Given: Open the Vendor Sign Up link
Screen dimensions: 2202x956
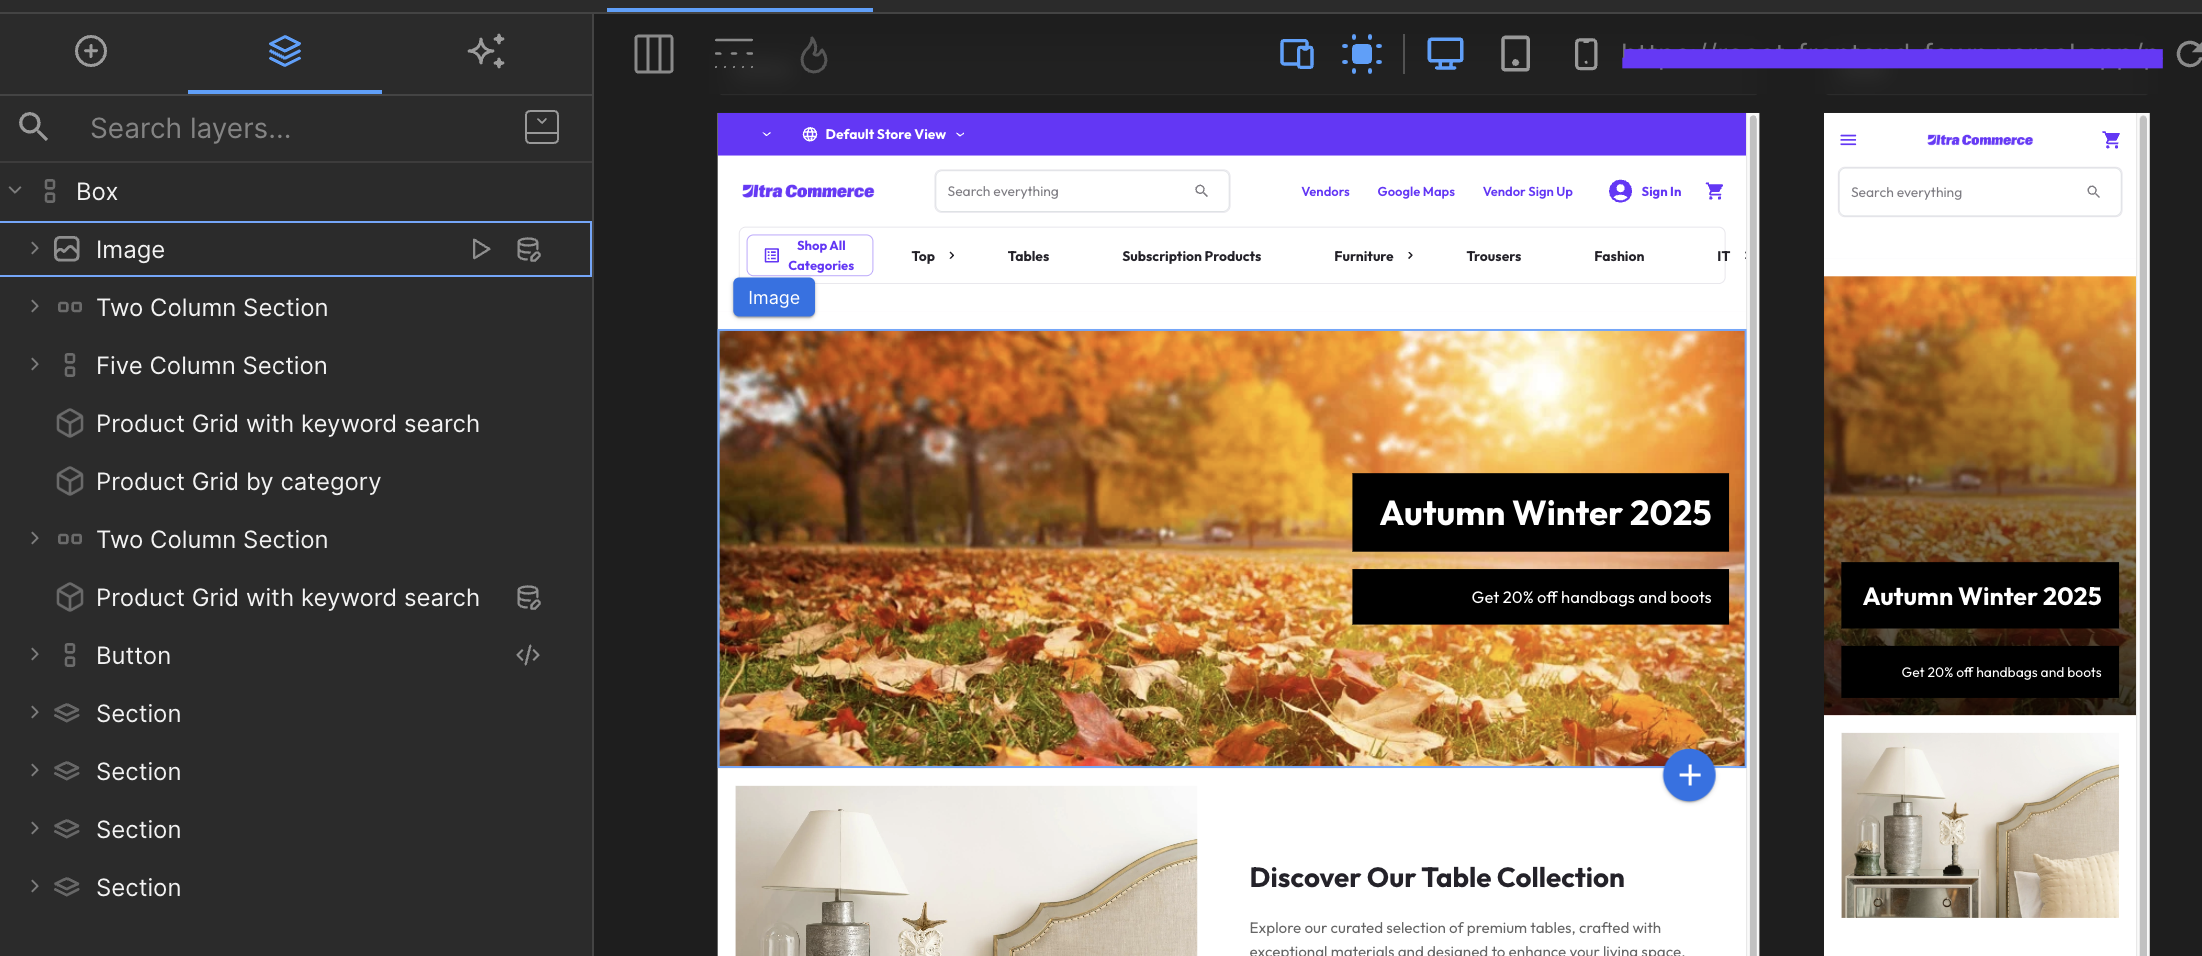Looking at the screenshot, I should (x=1527, y=191).
